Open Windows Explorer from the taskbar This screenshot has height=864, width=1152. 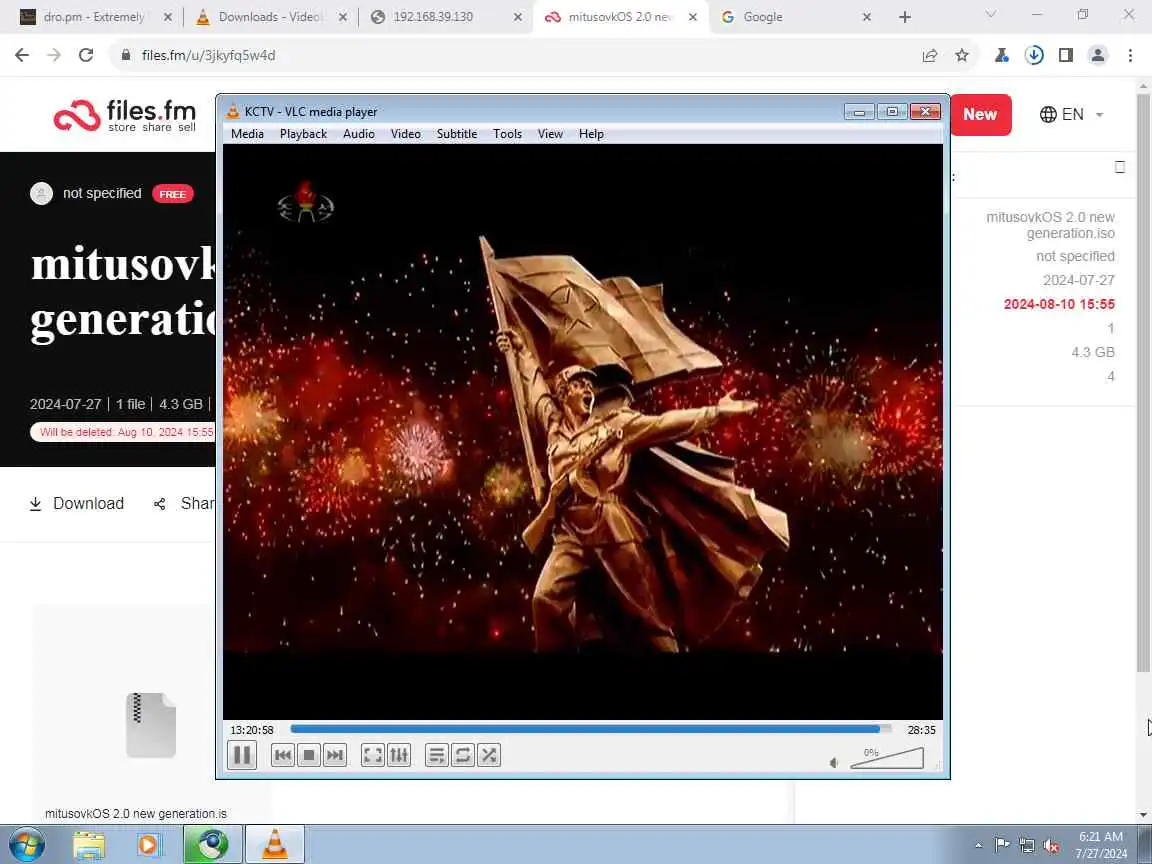(89, 845)
